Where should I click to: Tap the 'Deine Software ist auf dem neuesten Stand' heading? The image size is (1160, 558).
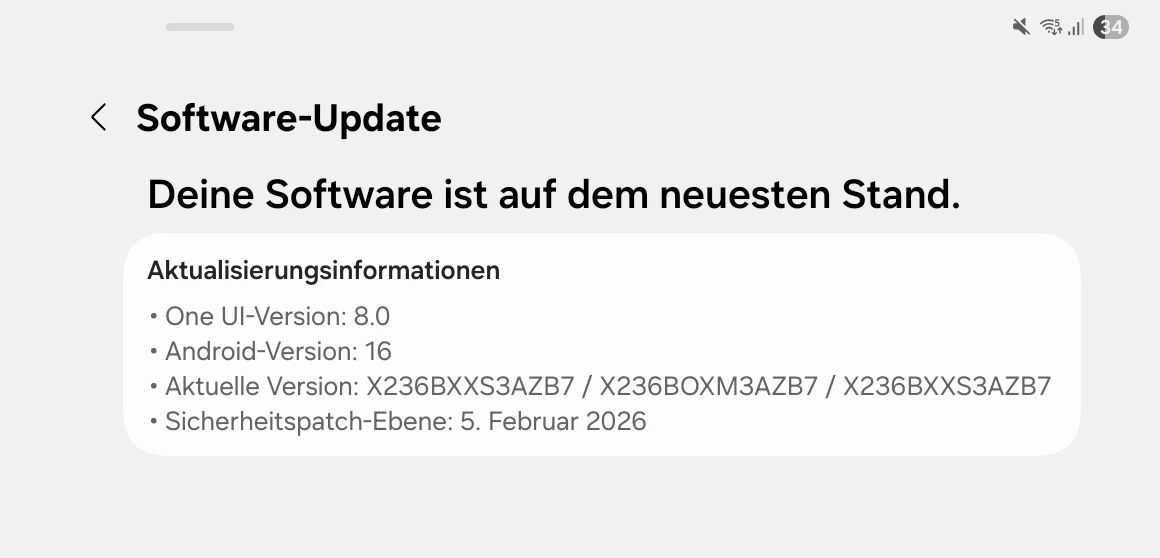(x=553, y=194)
